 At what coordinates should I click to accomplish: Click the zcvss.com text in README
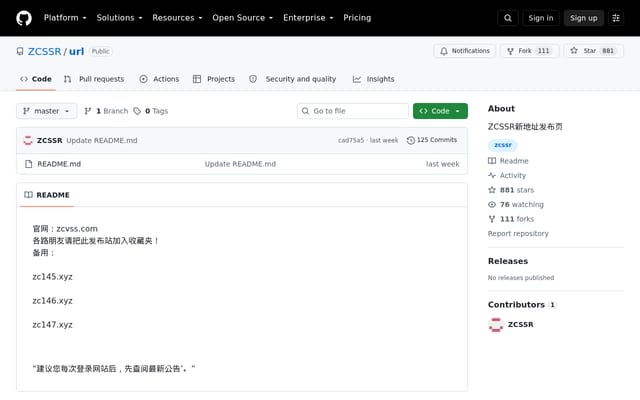point(77,229)
